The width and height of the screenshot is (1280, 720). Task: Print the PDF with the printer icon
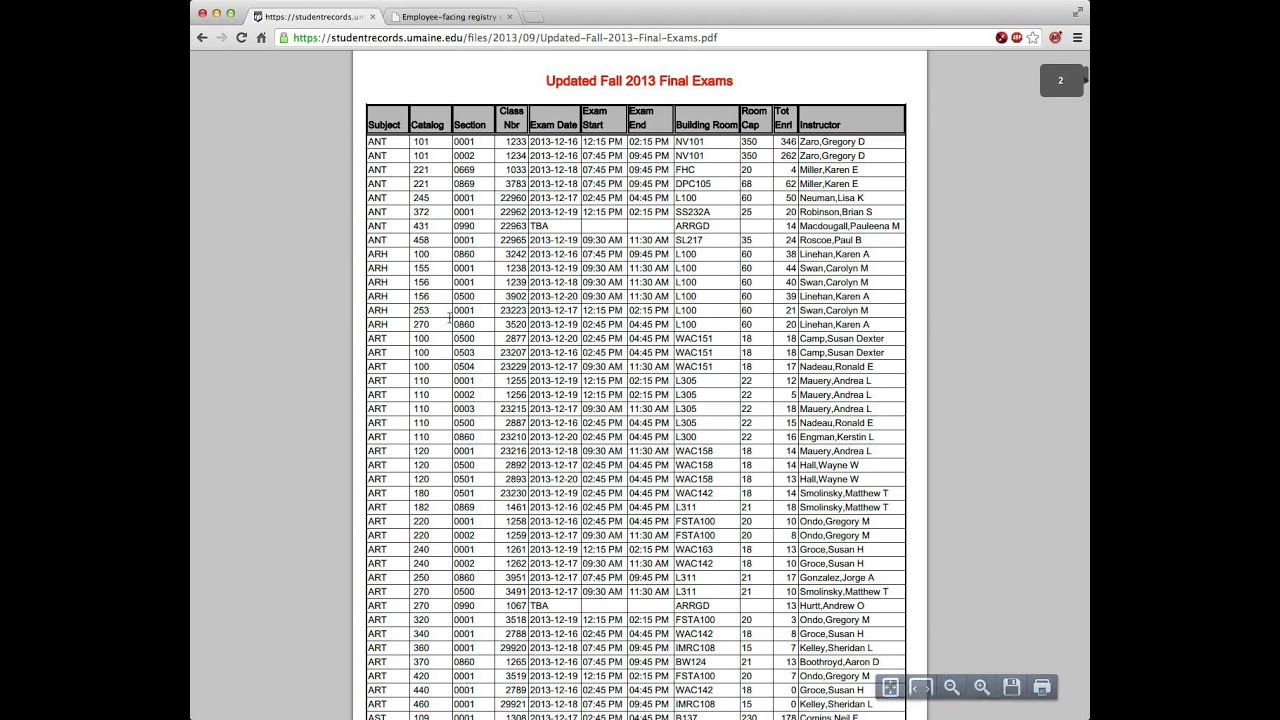click(1042, 687)
